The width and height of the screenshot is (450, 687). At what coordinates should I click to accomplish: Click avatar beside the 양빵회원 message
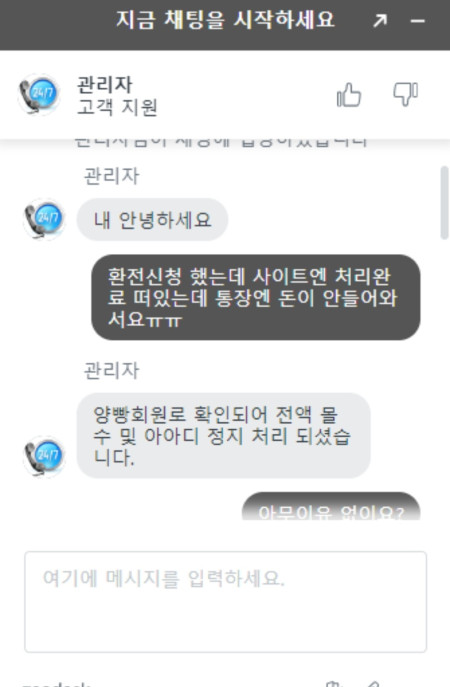[x=44, y=457]
